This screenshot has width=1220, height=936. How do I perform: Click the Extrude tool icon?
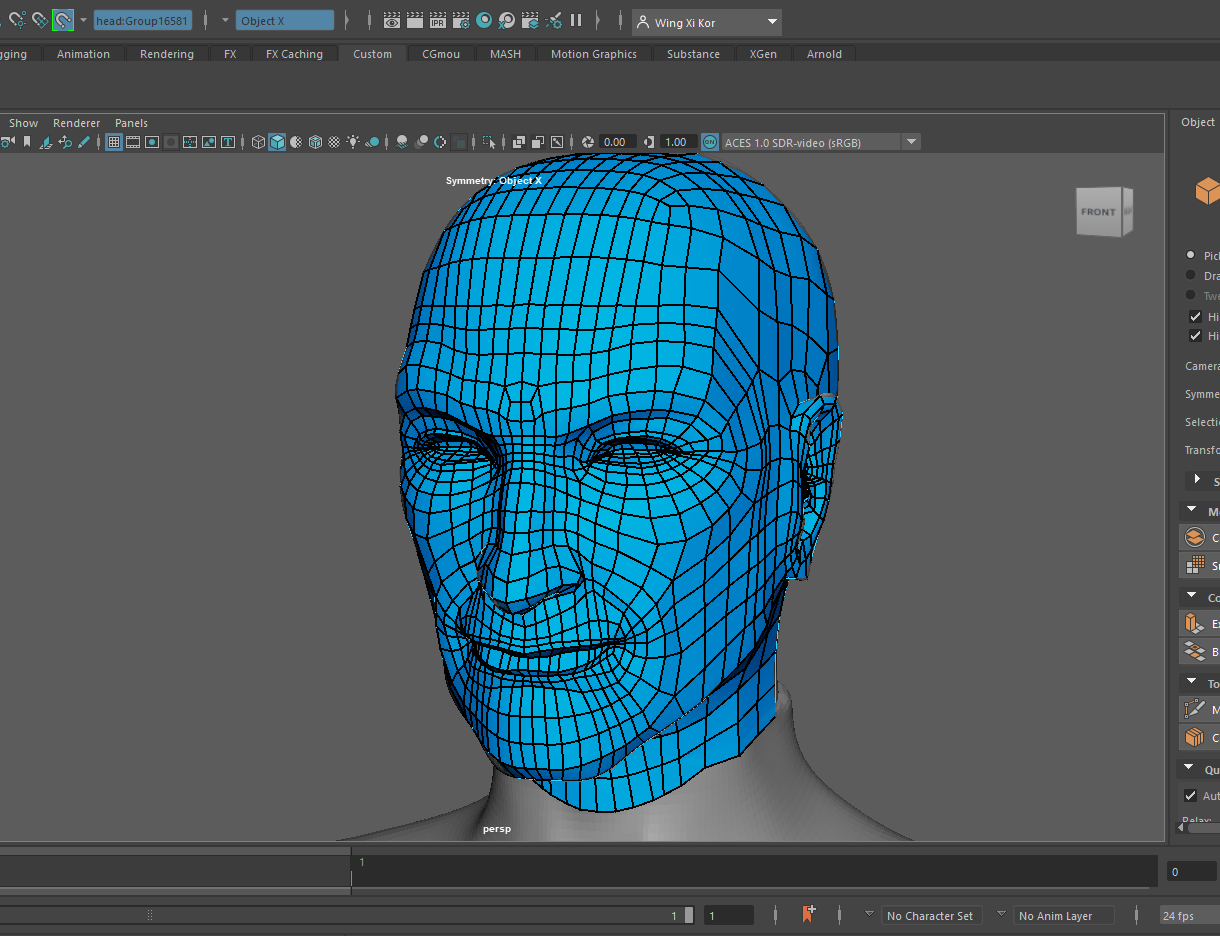tap(1194, 623)
